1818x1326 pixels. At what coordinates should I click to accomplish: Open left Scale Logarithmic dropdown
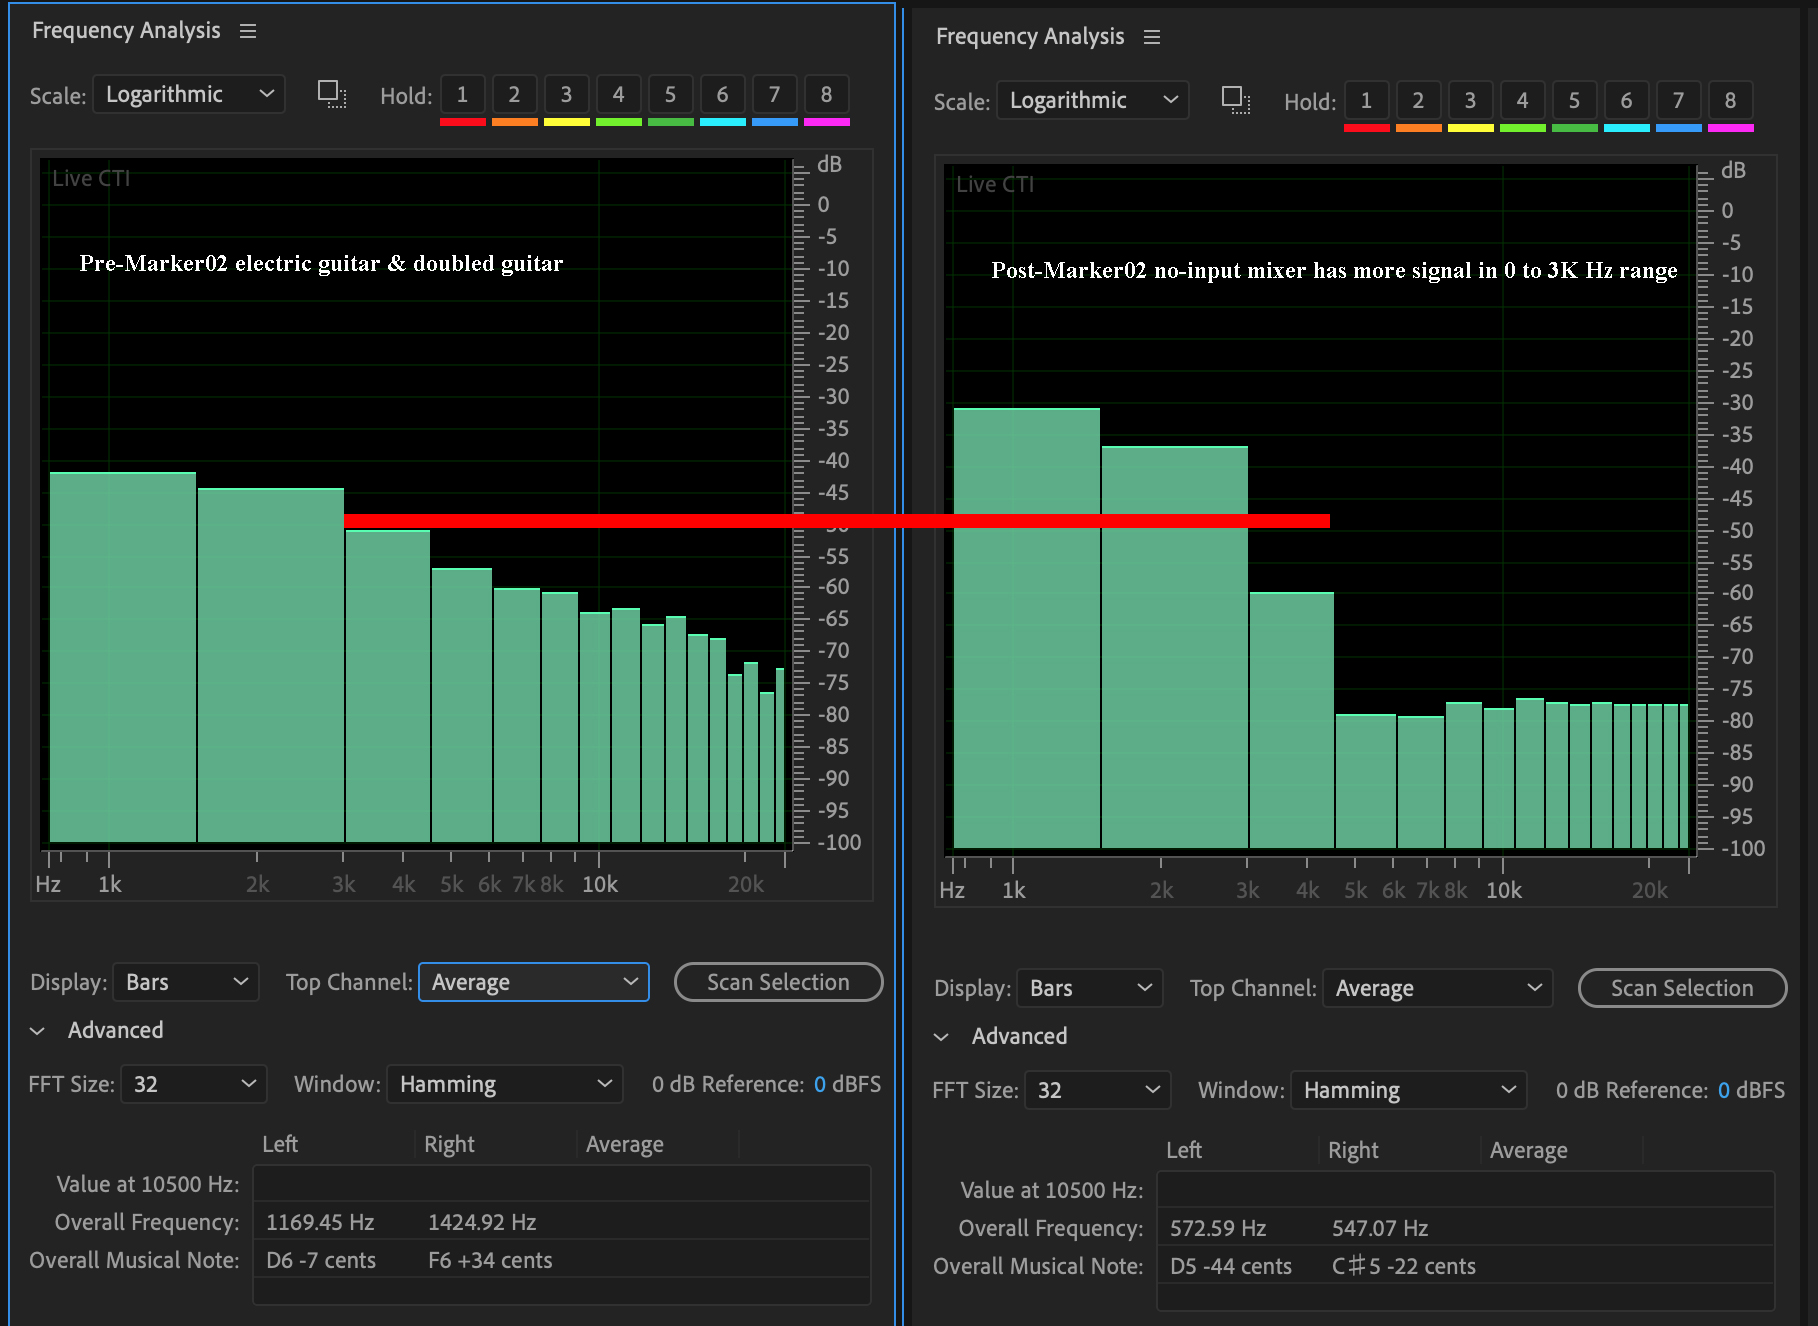click(x=189, y=95)
